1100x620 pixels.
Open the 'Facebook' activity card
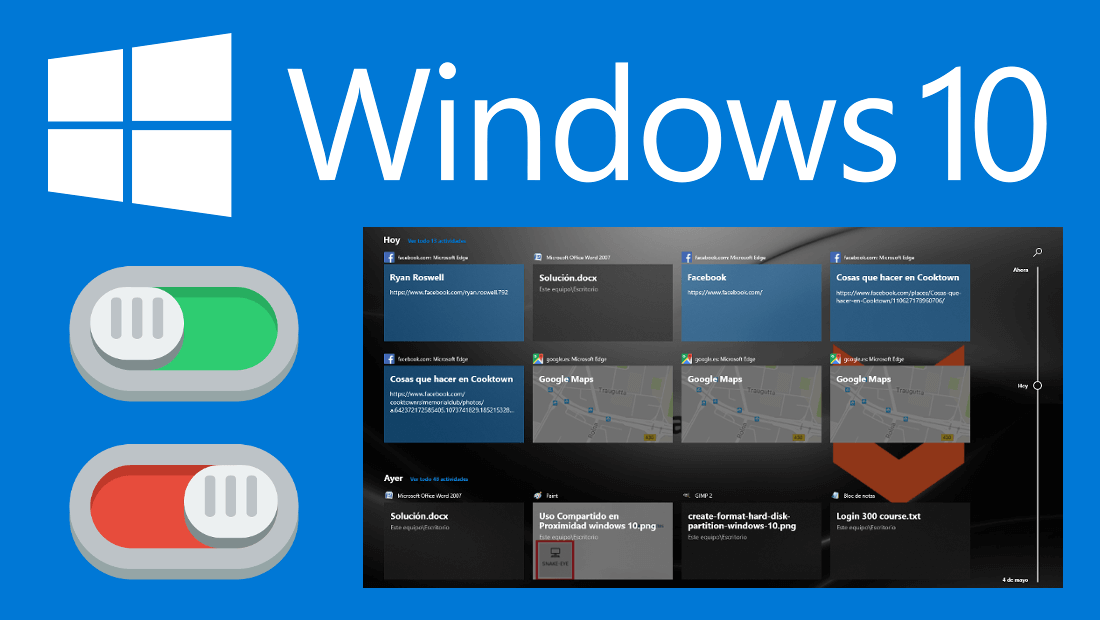click(x=751, y=302)
